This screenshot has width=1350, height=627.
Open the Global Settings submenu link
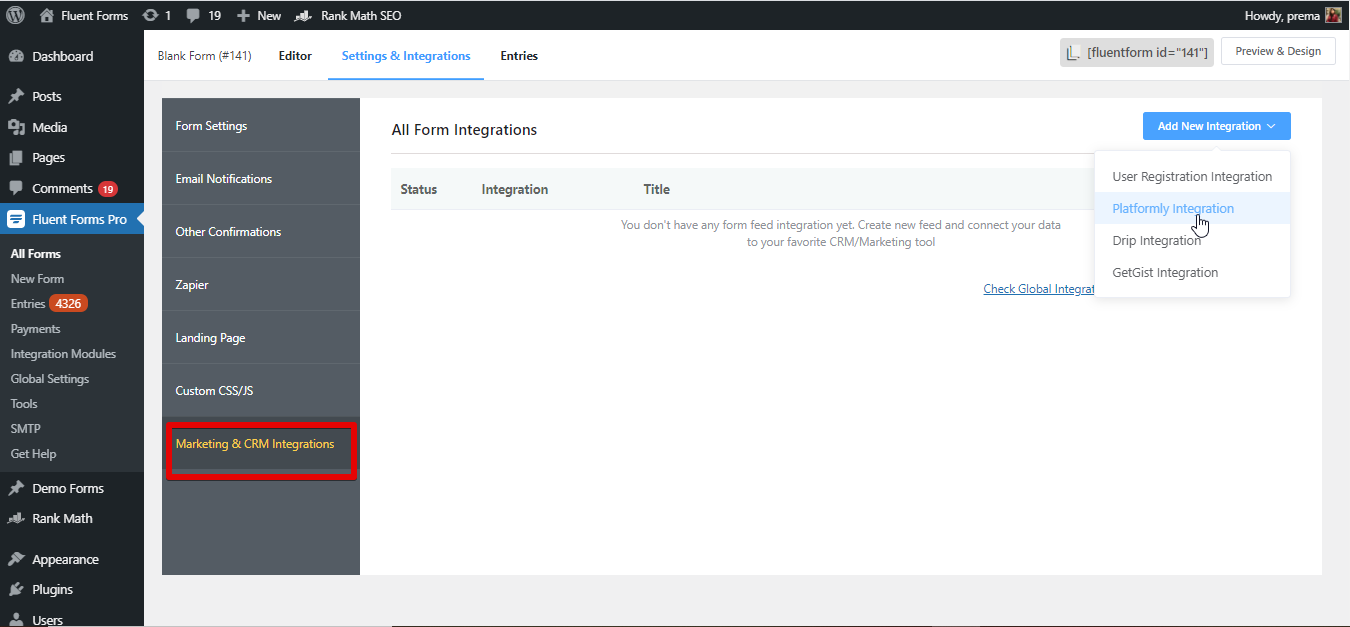(50, 379)
